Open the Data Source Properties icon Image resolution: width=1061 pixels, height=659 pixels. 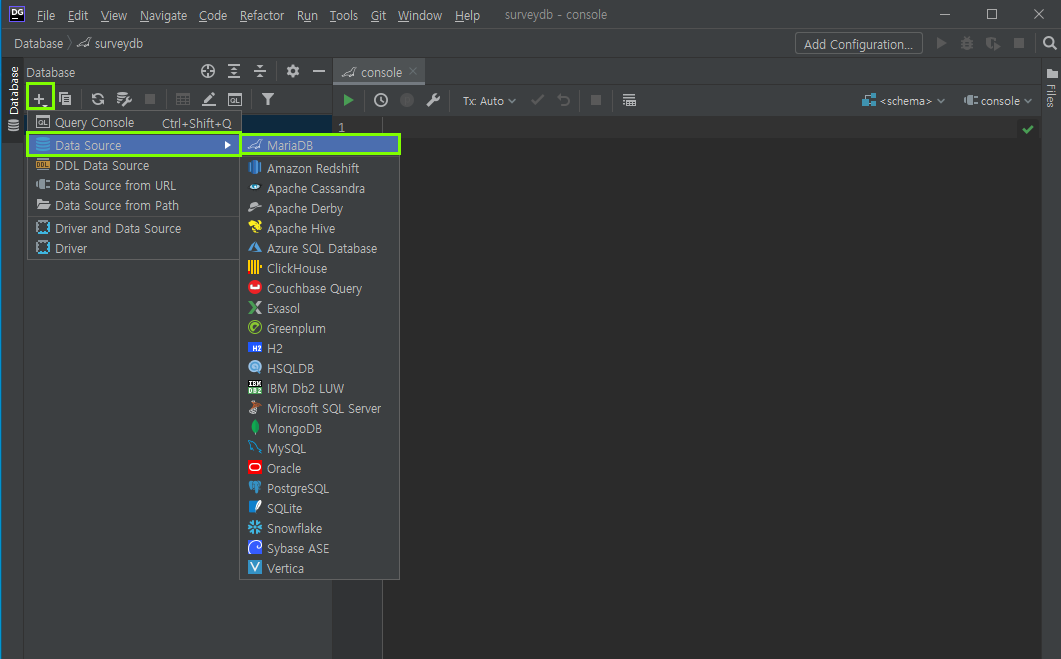124,99
